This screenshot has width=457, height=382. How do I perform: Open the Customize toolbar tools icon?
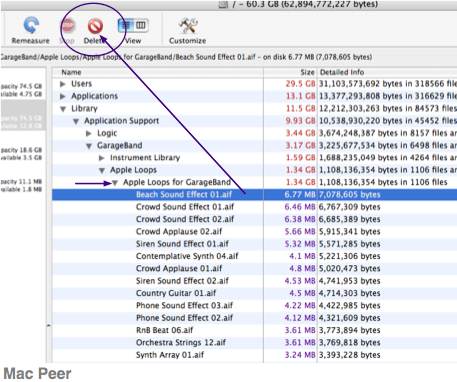point(188,26)
